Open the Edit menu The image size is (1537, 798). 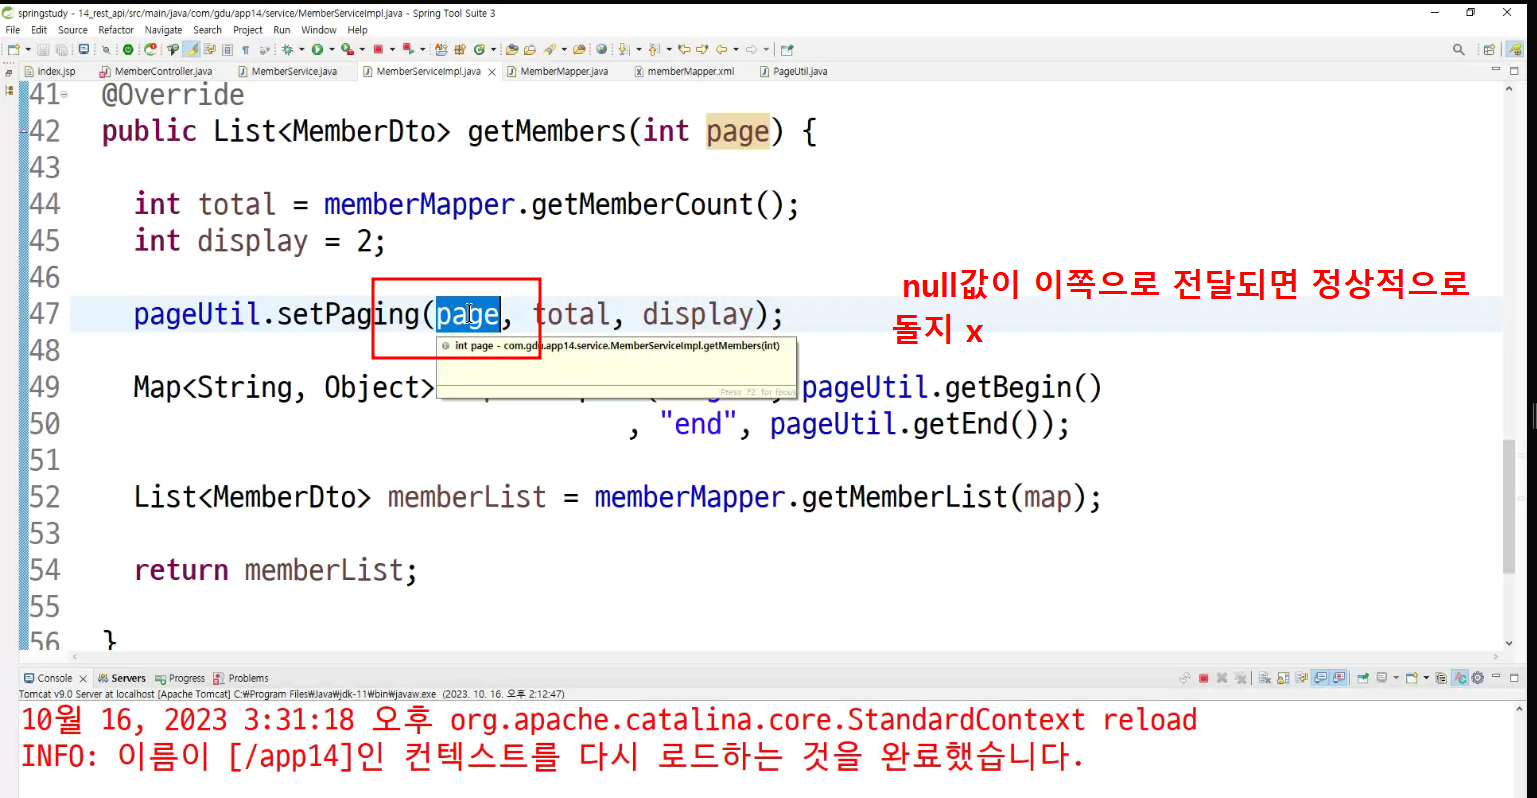39,30
